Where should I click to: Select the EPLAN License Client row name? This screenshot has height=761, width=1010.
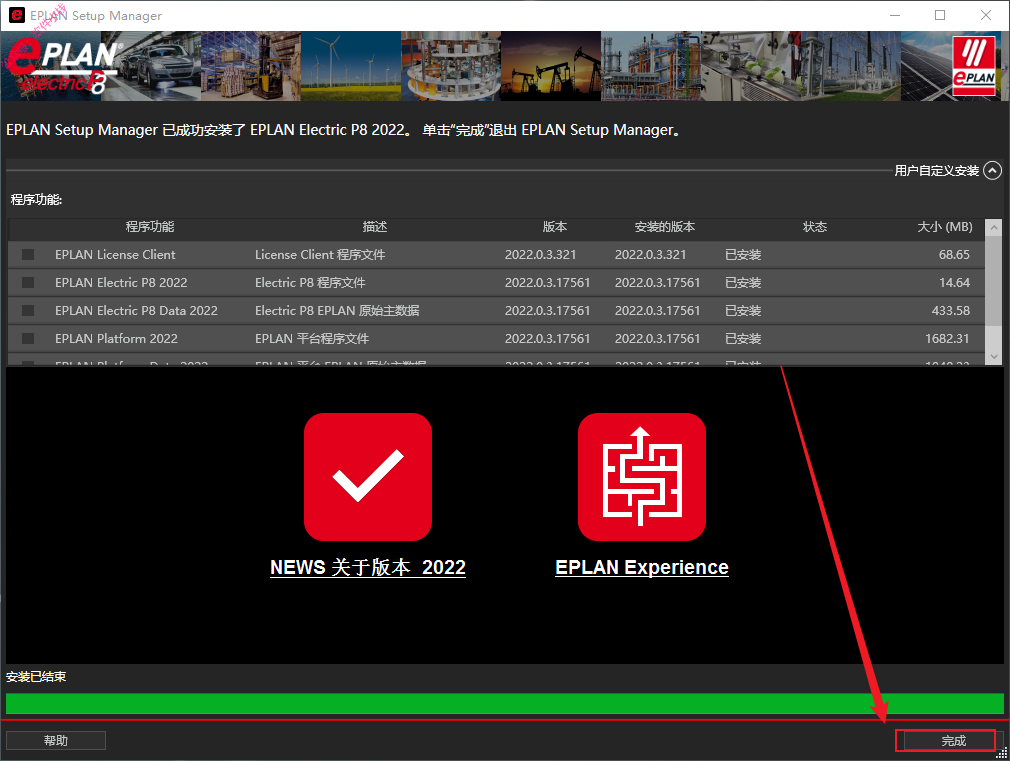pyautogui.click(x=115, y=255)
